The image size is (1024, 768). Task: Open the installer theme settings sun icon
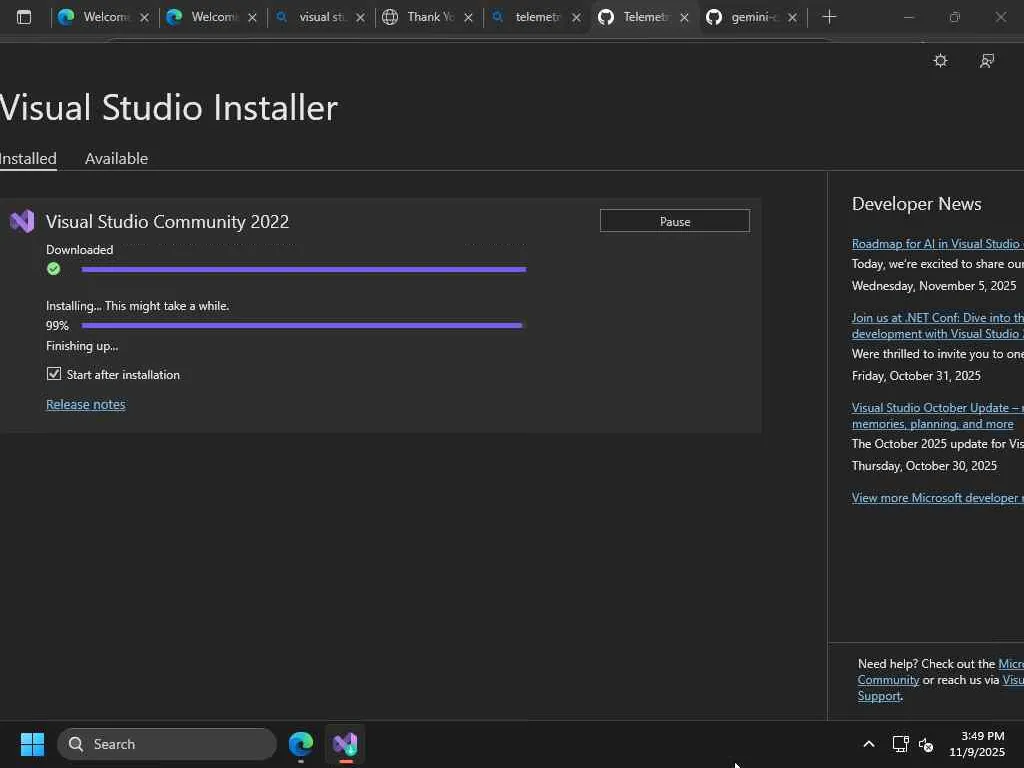pyautogui.click(x=940, y=61)
